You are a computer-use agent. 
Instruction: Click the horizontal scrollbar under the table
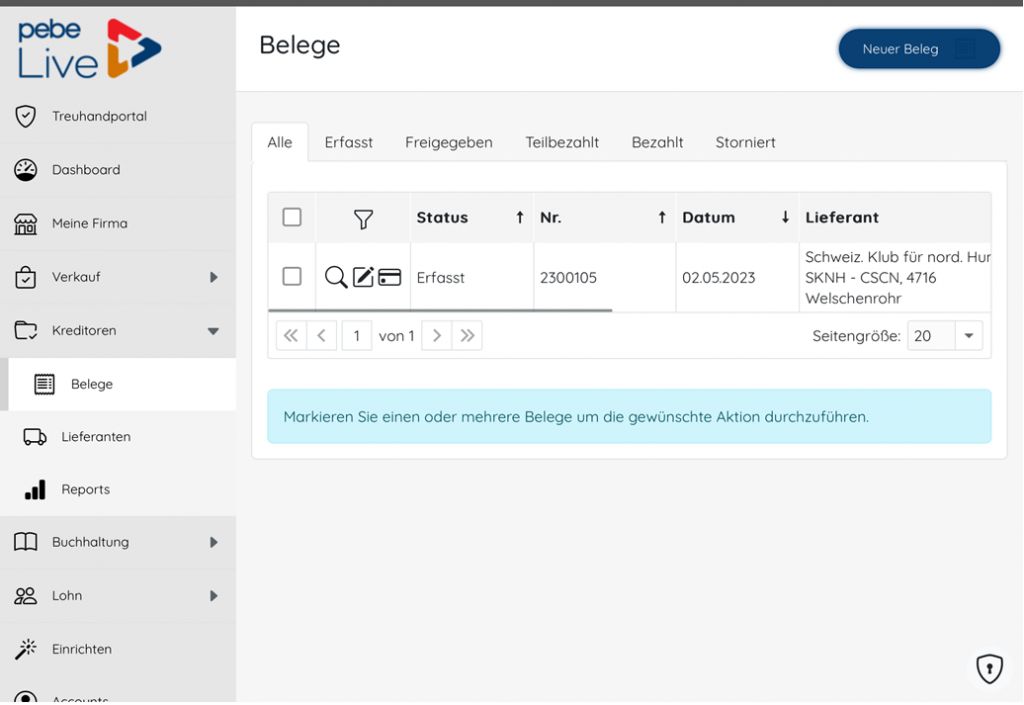440,311
